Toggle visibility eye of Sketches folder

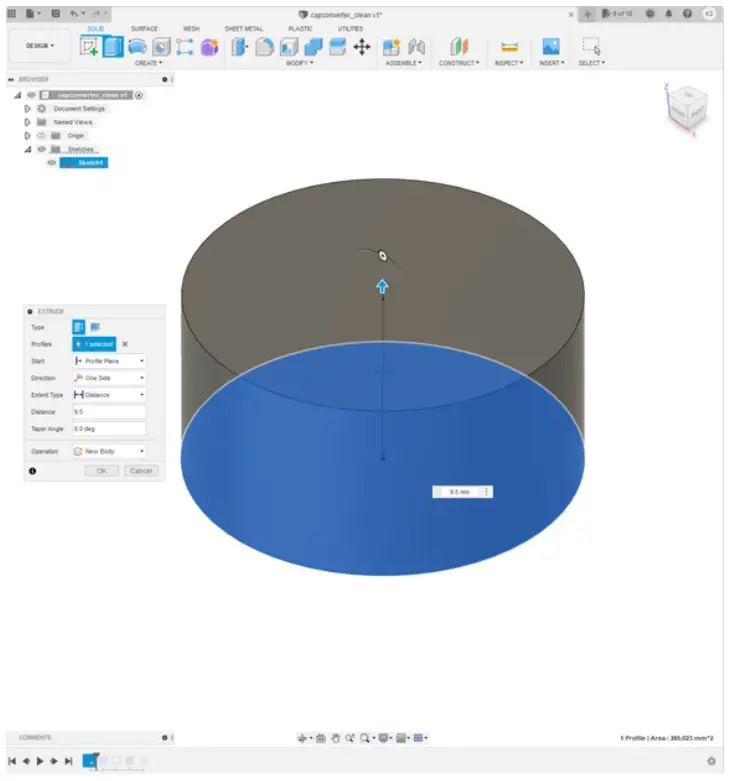point(42,149)
